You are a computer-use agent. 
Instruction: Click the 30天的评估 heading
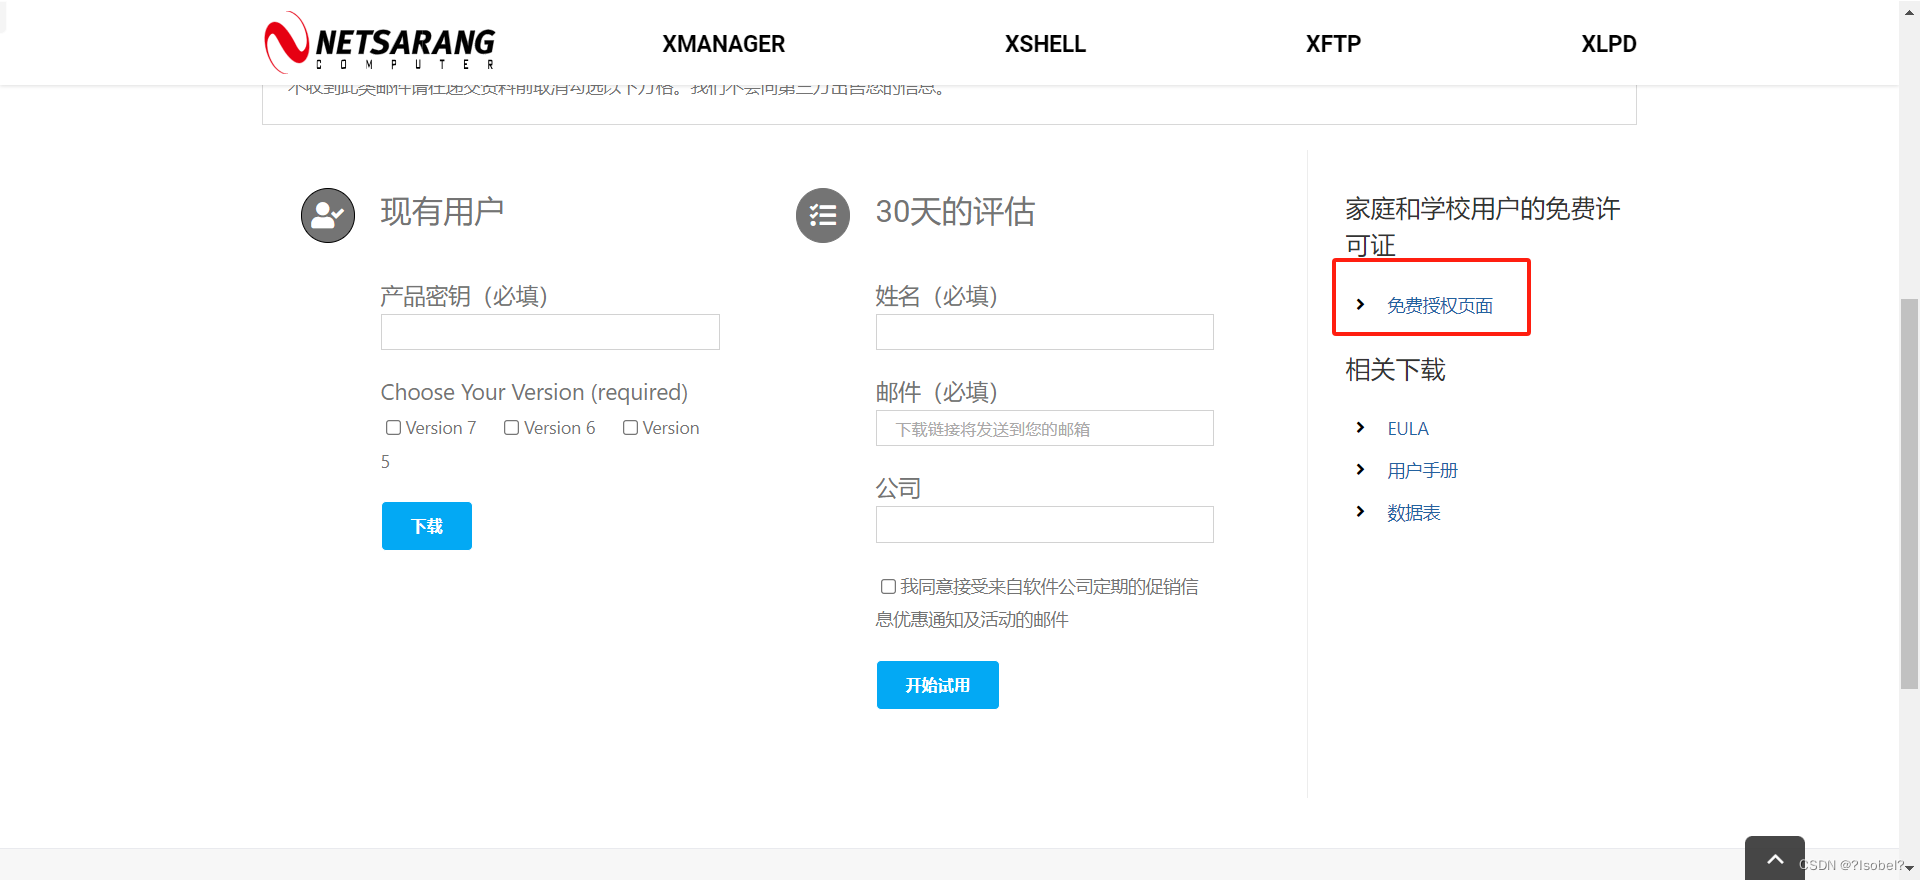(x=955, y=212)
